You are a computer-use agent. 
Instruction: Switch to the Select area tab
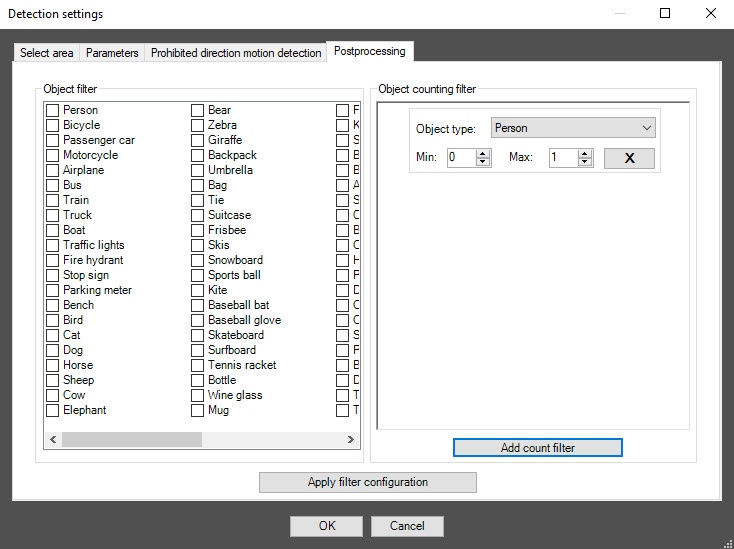click(x=47, y=53)
